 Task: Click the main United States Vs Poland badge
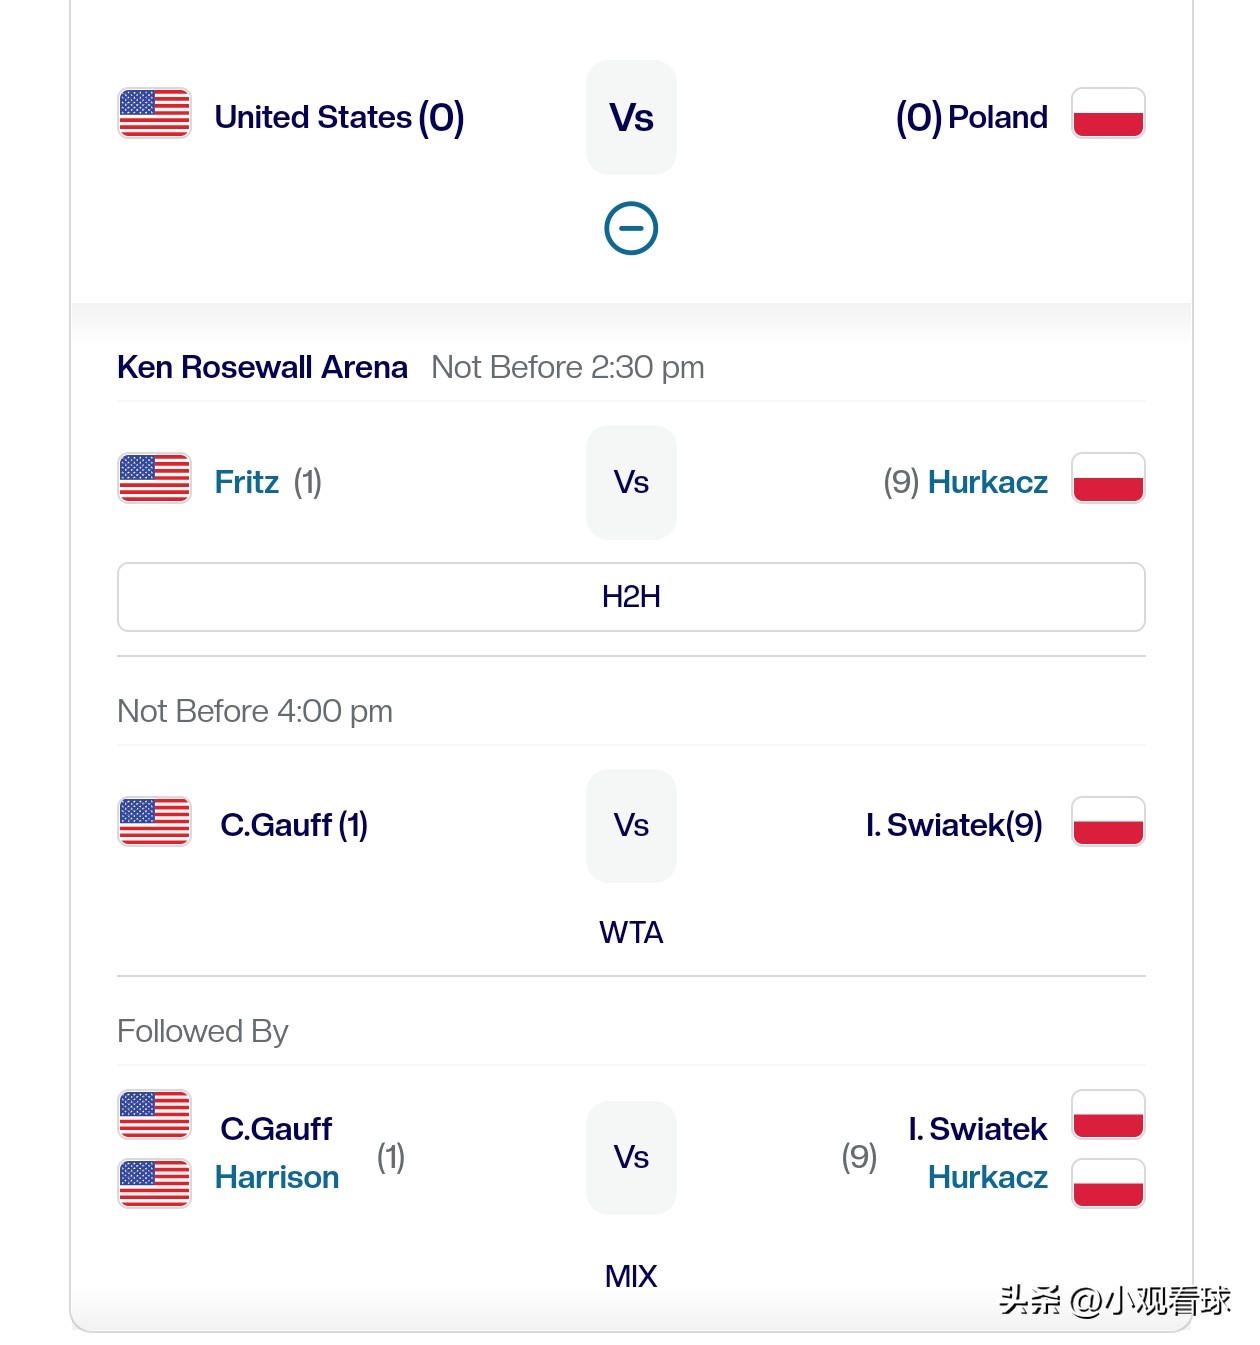click(x=631, y=118)
